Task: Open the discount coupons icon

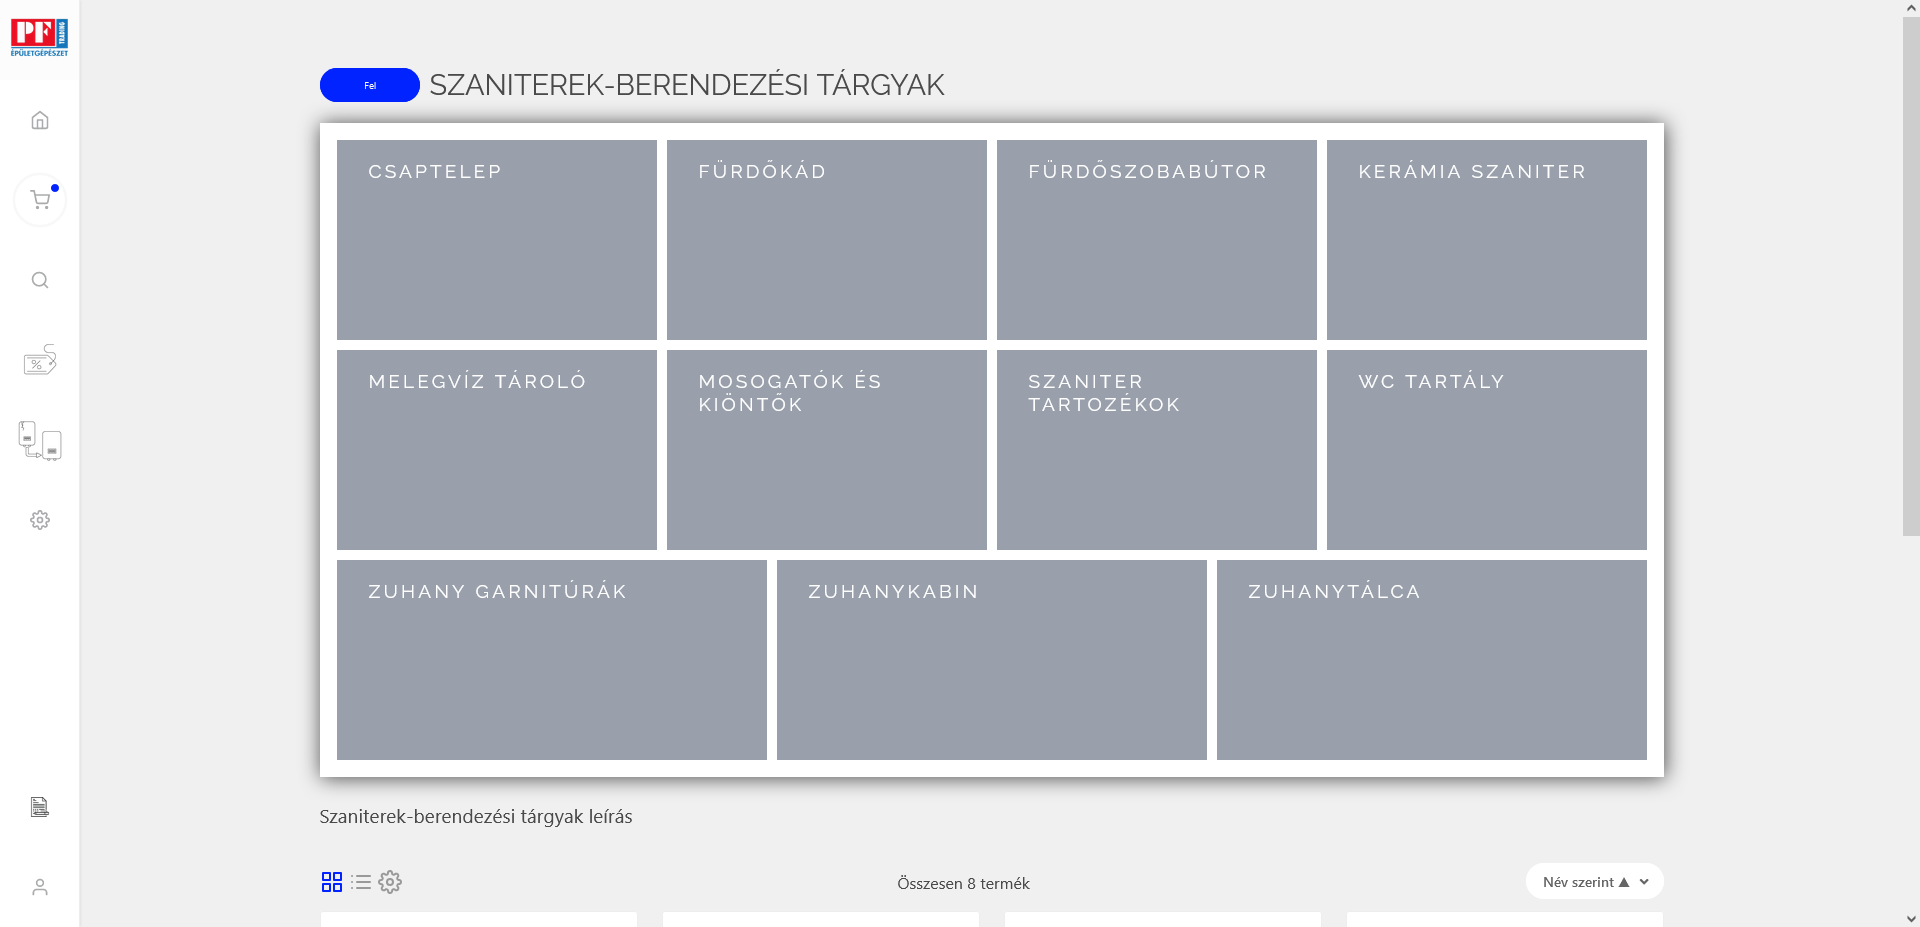Action: (40, 360)
